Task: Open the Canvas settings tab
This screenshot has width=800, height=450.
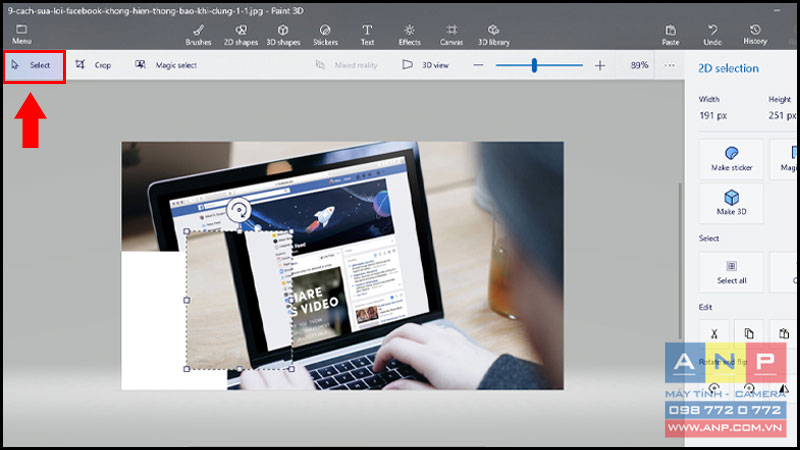Action: (452, 35)
